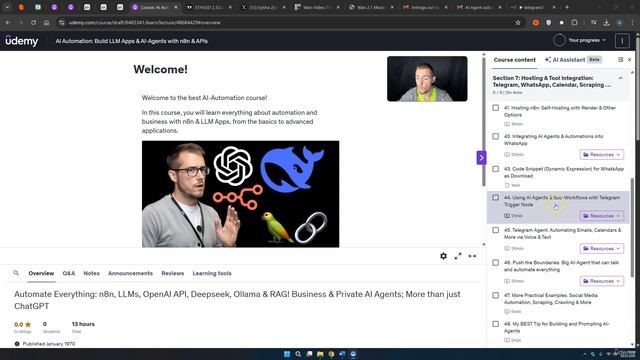Toggle expanded view with horizontal arrows icon

pyautogui.click(x=472, y=256)
